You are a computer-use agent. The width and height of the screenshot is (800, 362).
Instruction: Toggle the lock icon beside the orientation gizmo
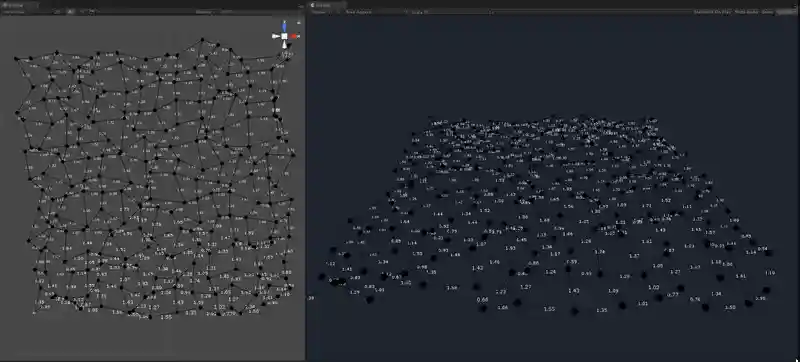[299, 22]
